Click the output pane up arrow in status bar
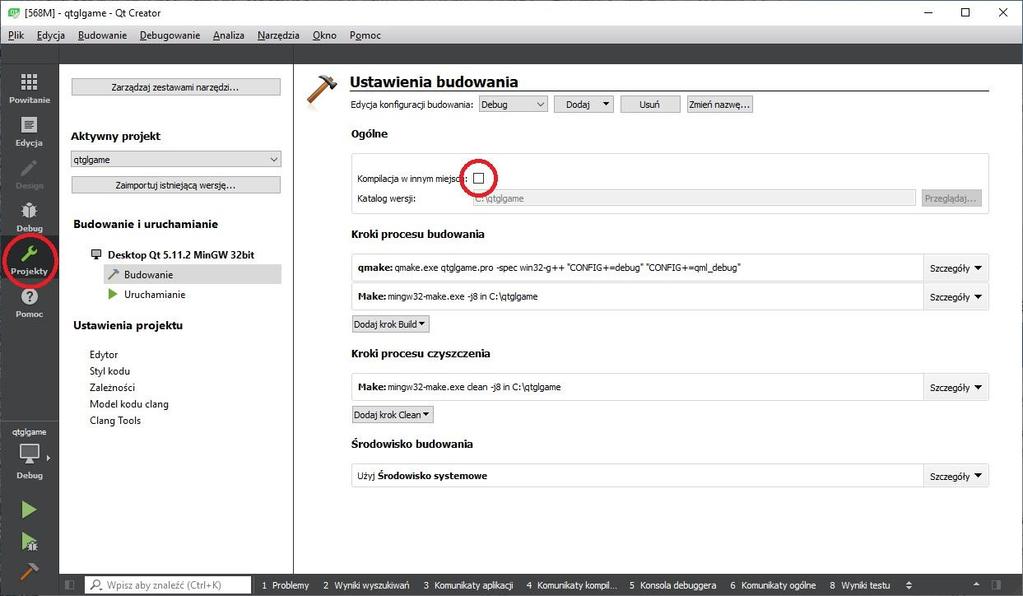 click(x=976, y=585)
